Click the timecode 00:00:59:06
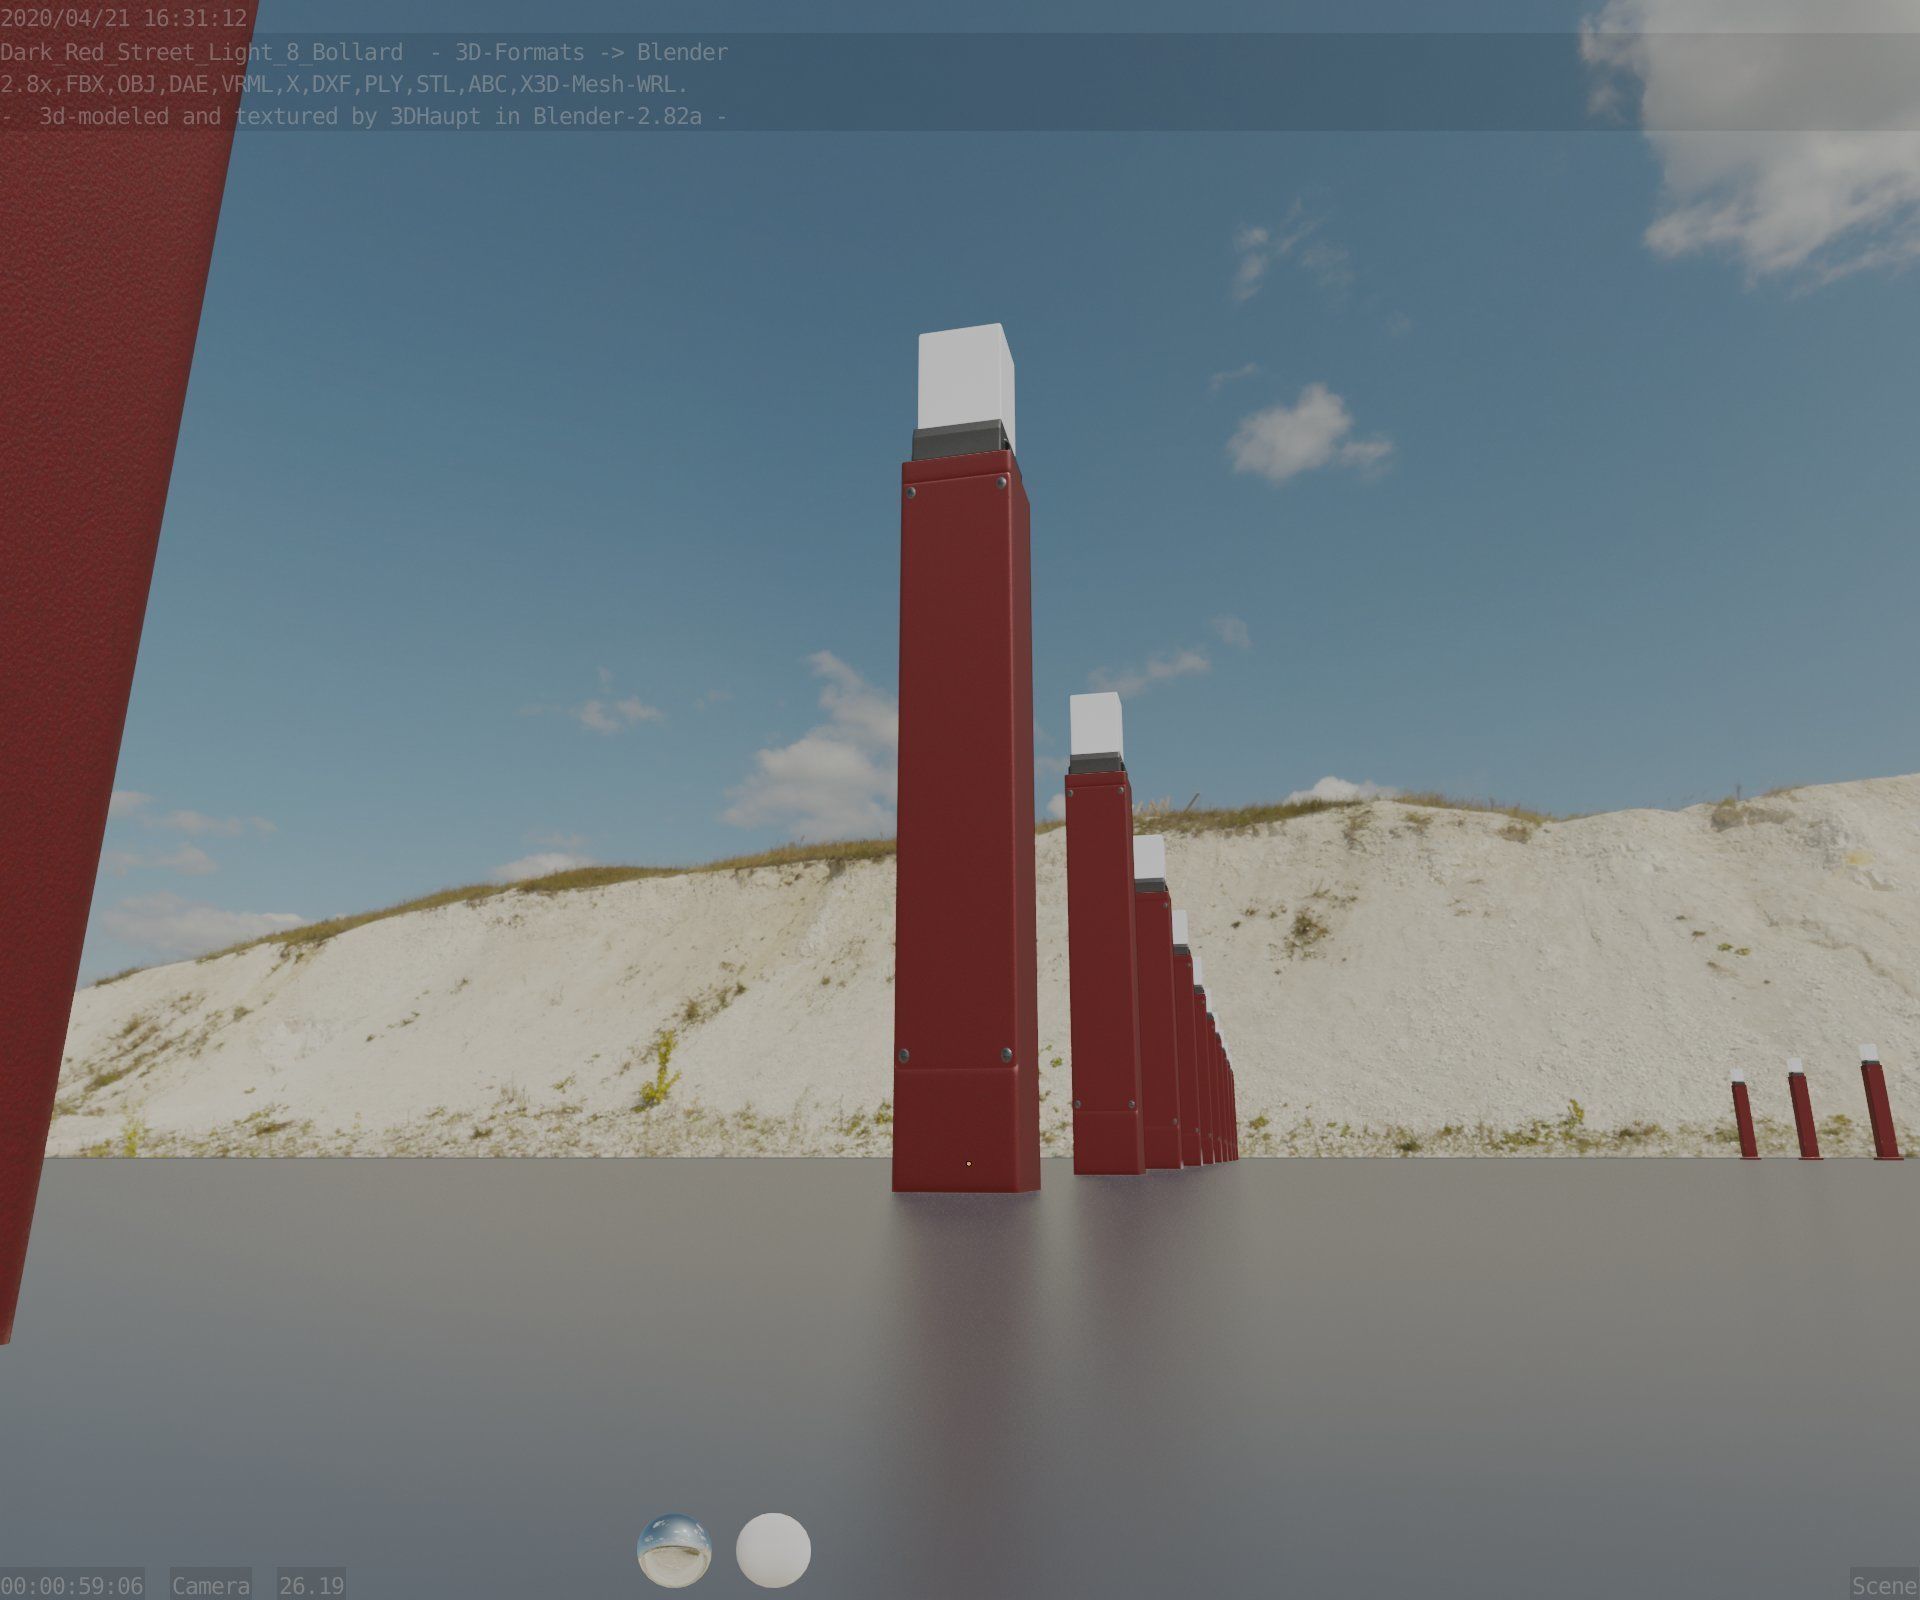 pyautogui.click(x=72, y=1585)
